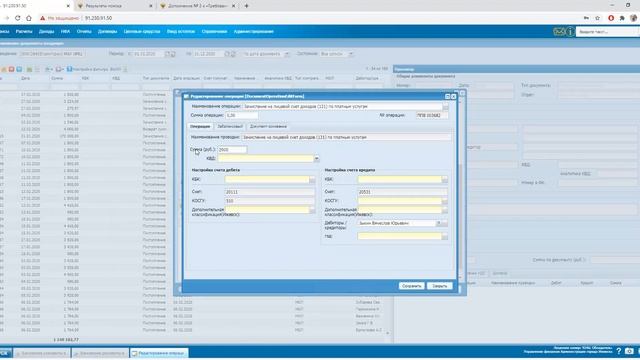
Task: Close the operation dialog with X icon
Action: tap(453, 96)
